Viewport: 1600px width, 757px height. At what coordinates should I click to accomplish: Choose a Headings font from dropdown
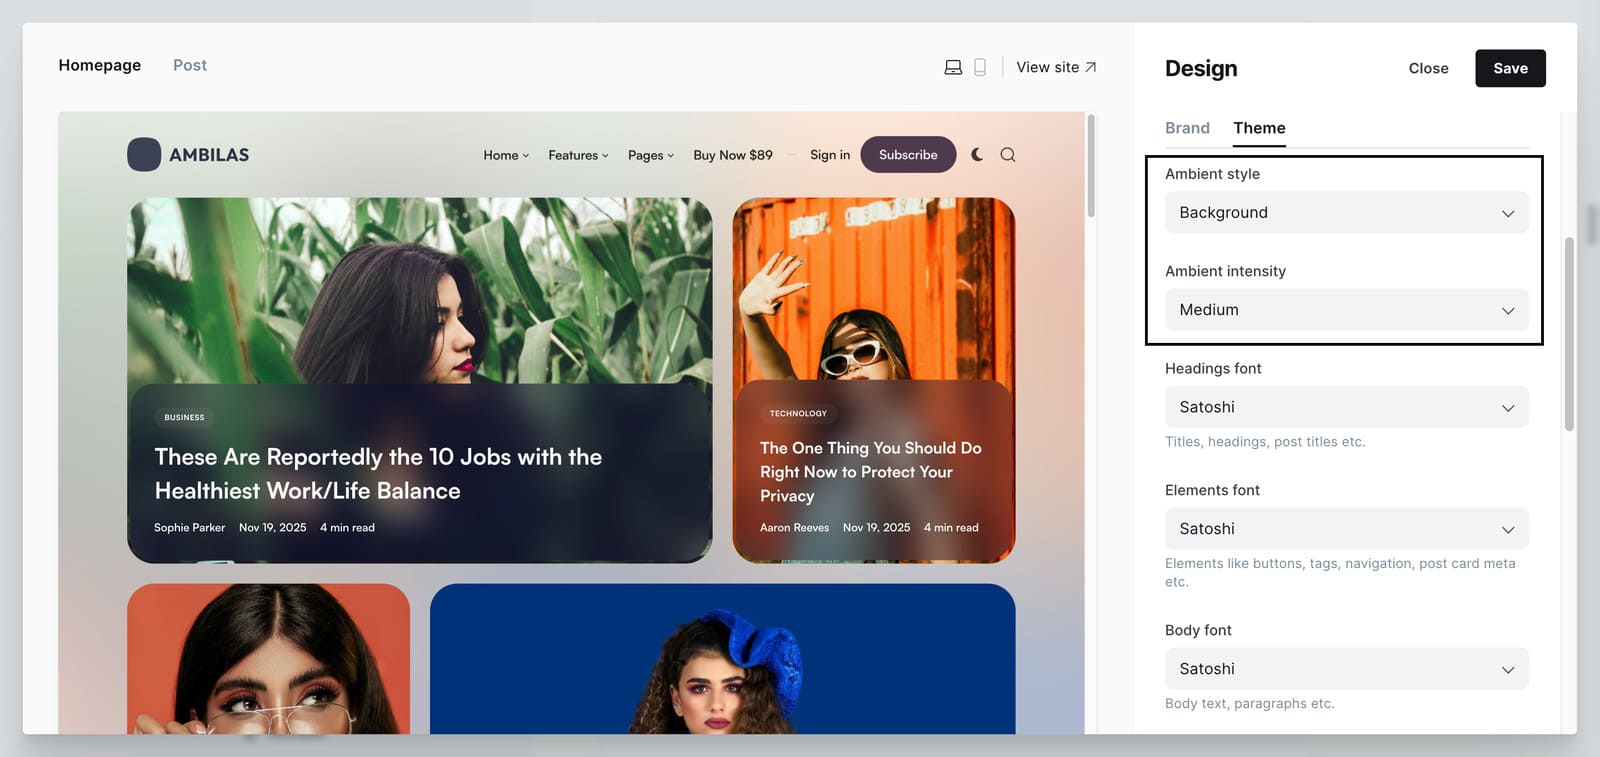[1346, 407]
